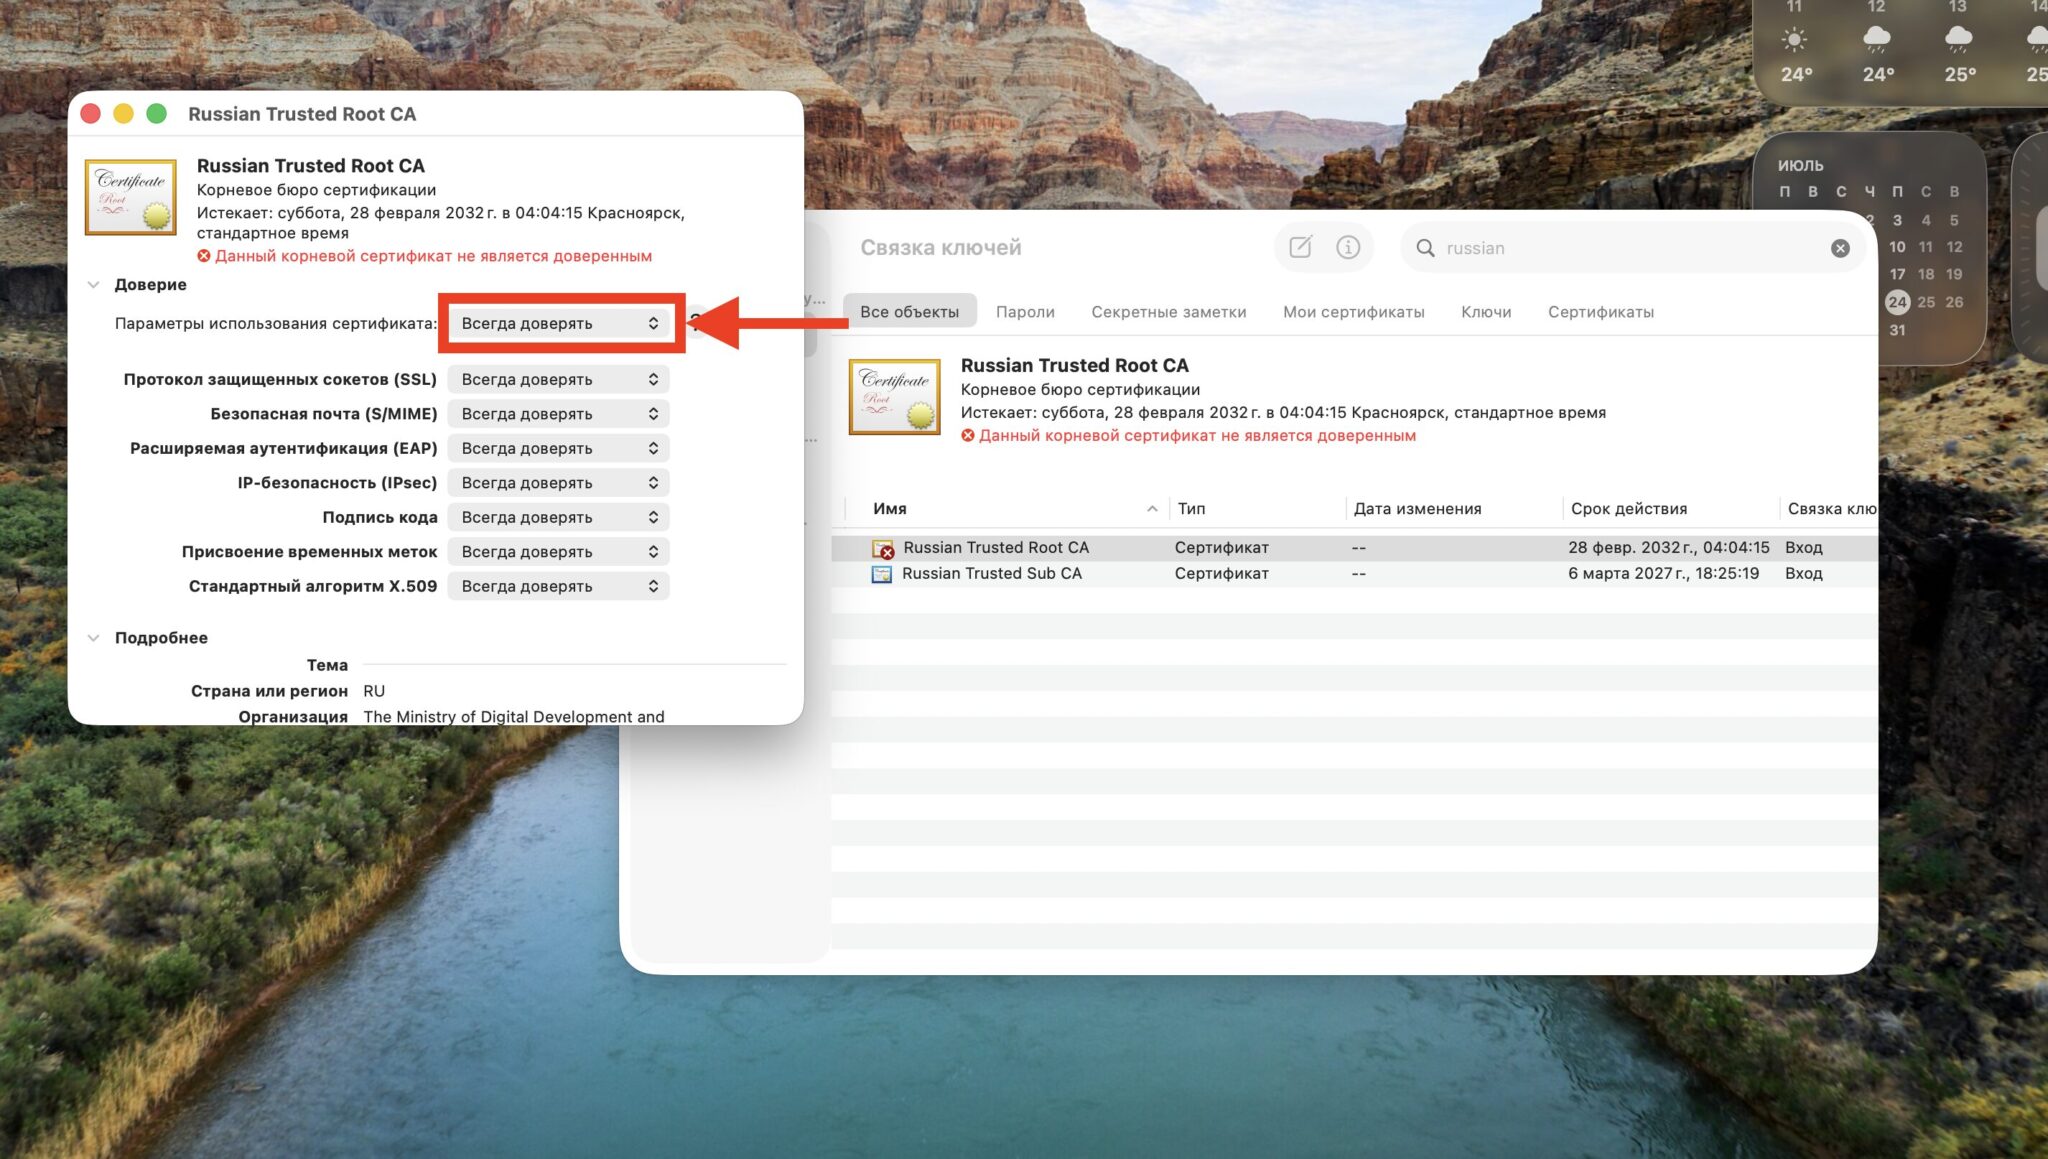Click day 24 in the calendar widget
Screen dimensions: 2048x1159
[x=1897, y=302]
